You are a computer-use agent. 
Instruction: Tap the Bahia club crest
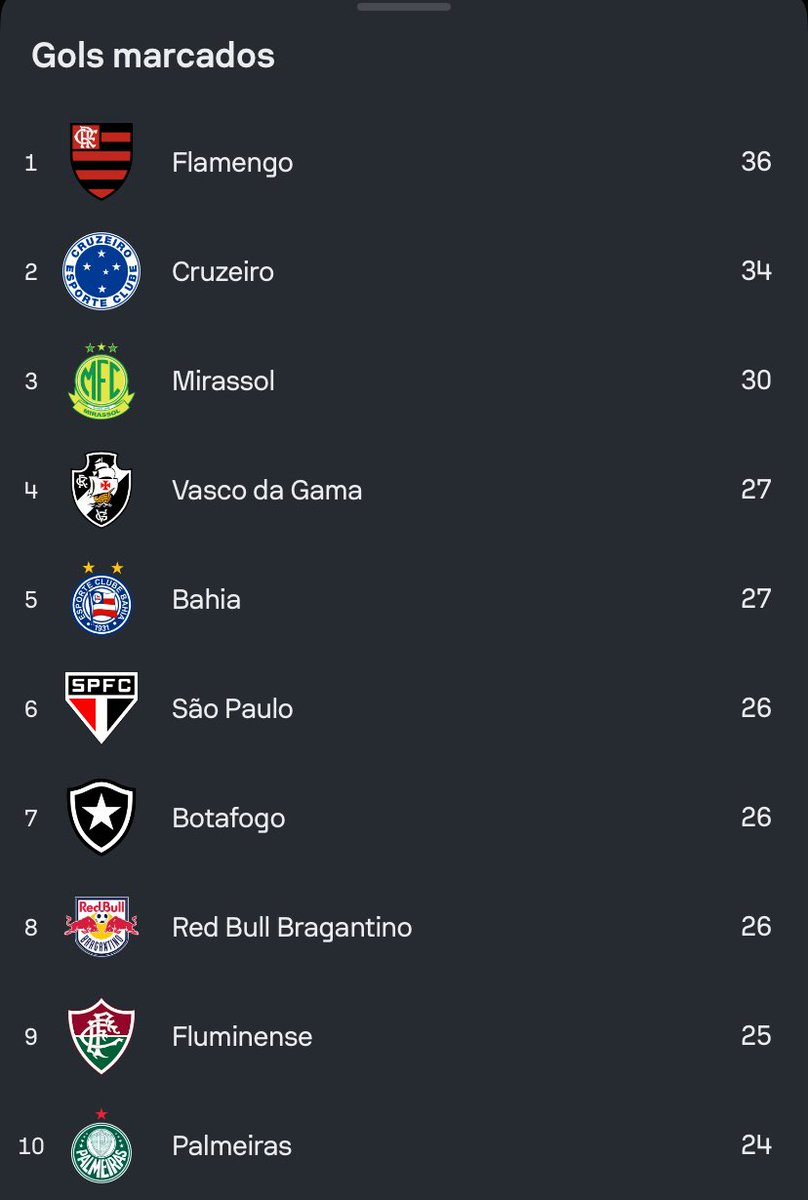tap(101, 599)
